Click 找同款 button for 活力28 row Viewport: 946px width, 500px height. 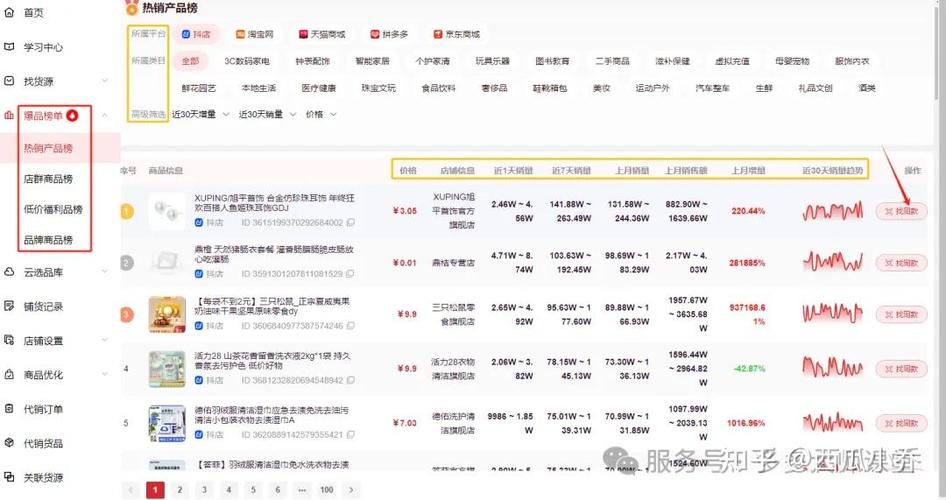click(x=901, y=369)
